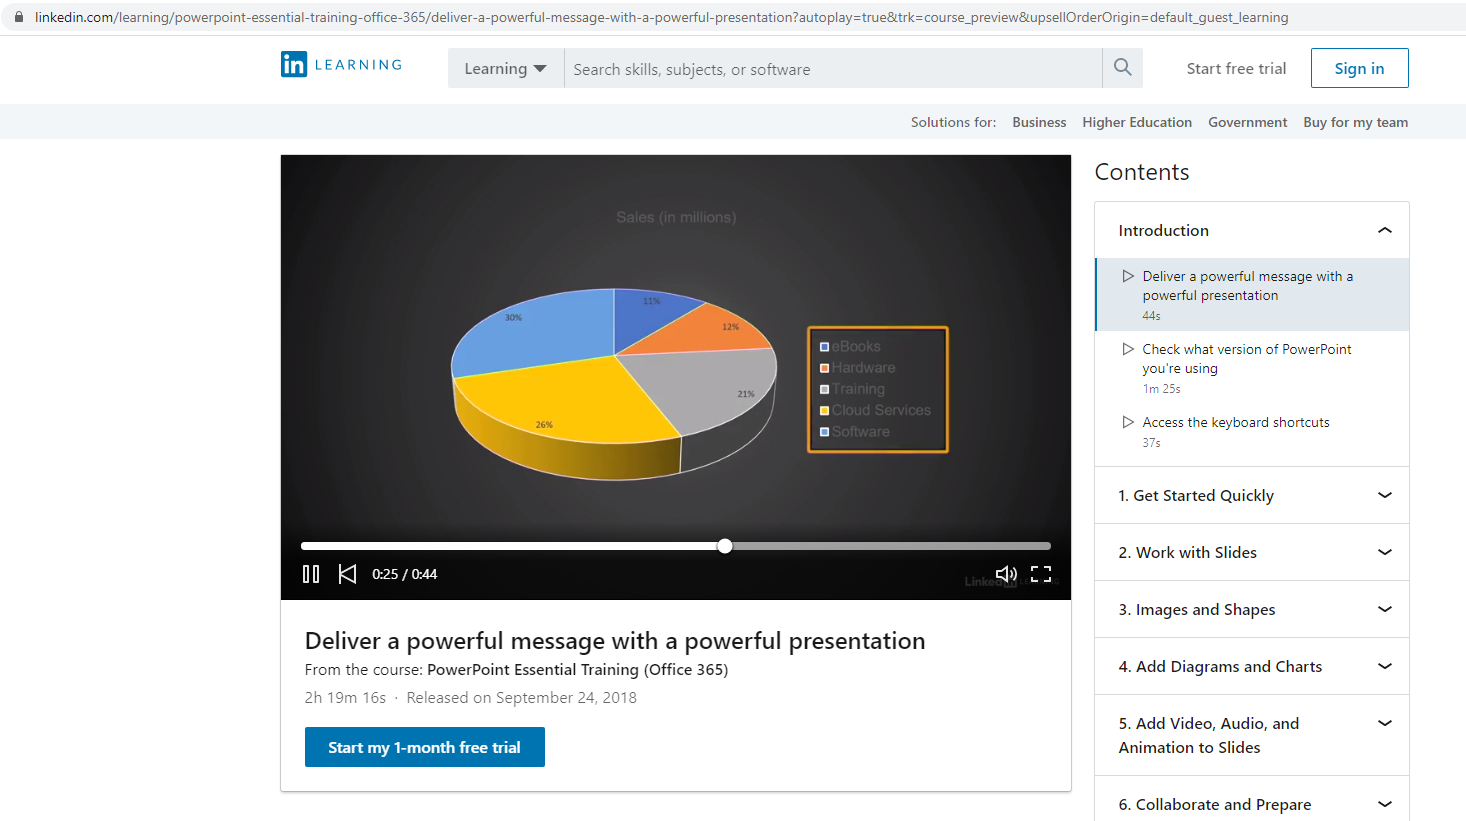Click the padlock icon in the address bar
1466x821 pixels.
pyautogui.click(x=16, y=16)
